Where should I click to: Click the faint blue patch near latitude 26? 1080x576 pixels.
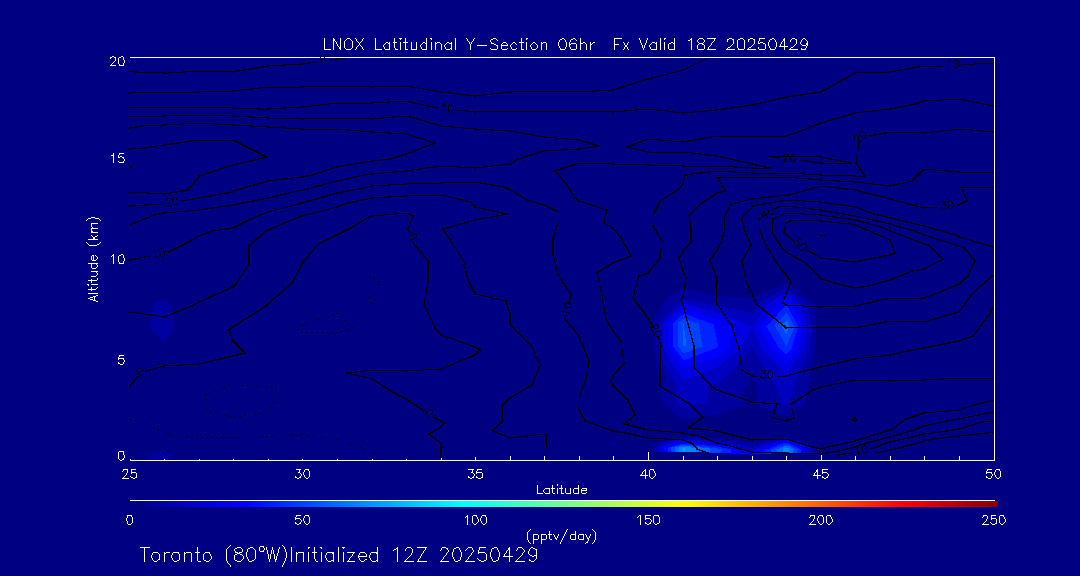tap(162, 321)
